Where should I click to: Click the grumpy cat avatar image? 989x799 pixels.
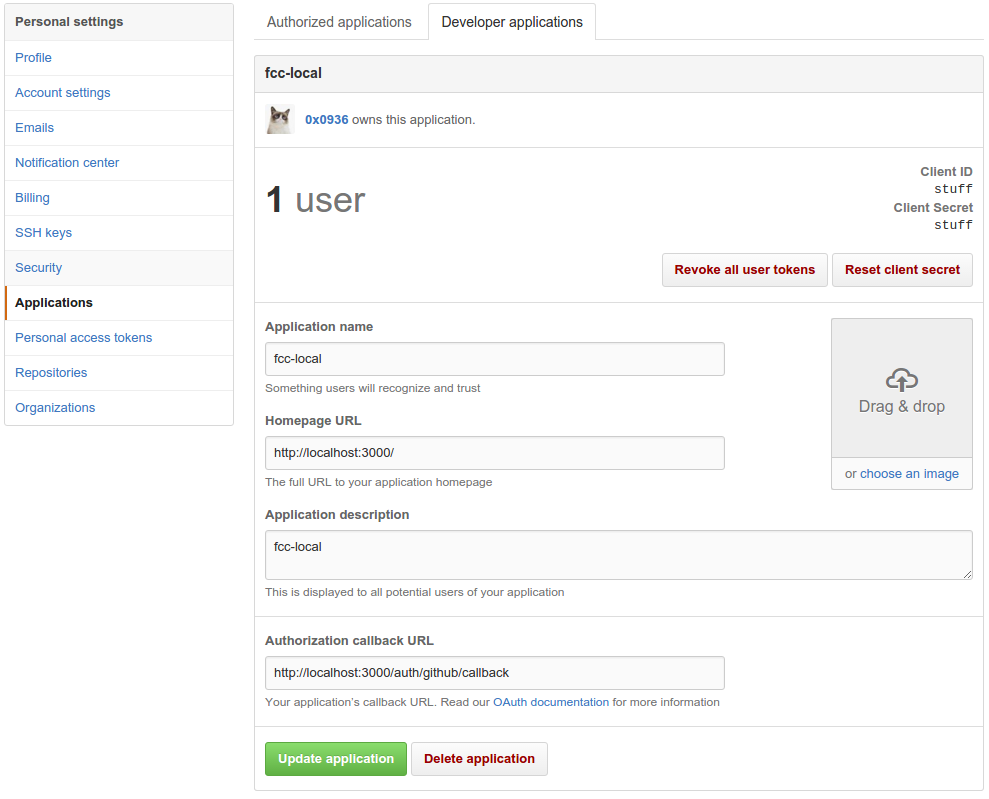tap(279, 120)
